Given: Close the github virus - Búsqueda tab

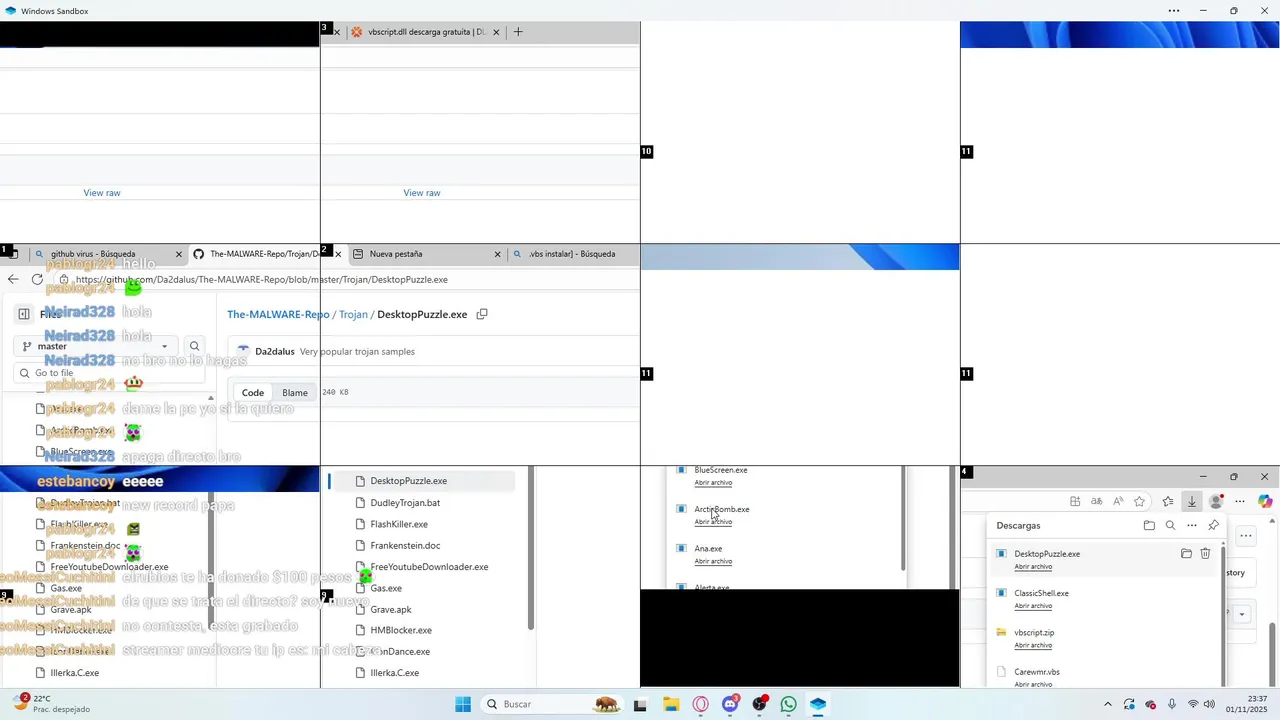Looking at the screenshot, I should [179, 254].
